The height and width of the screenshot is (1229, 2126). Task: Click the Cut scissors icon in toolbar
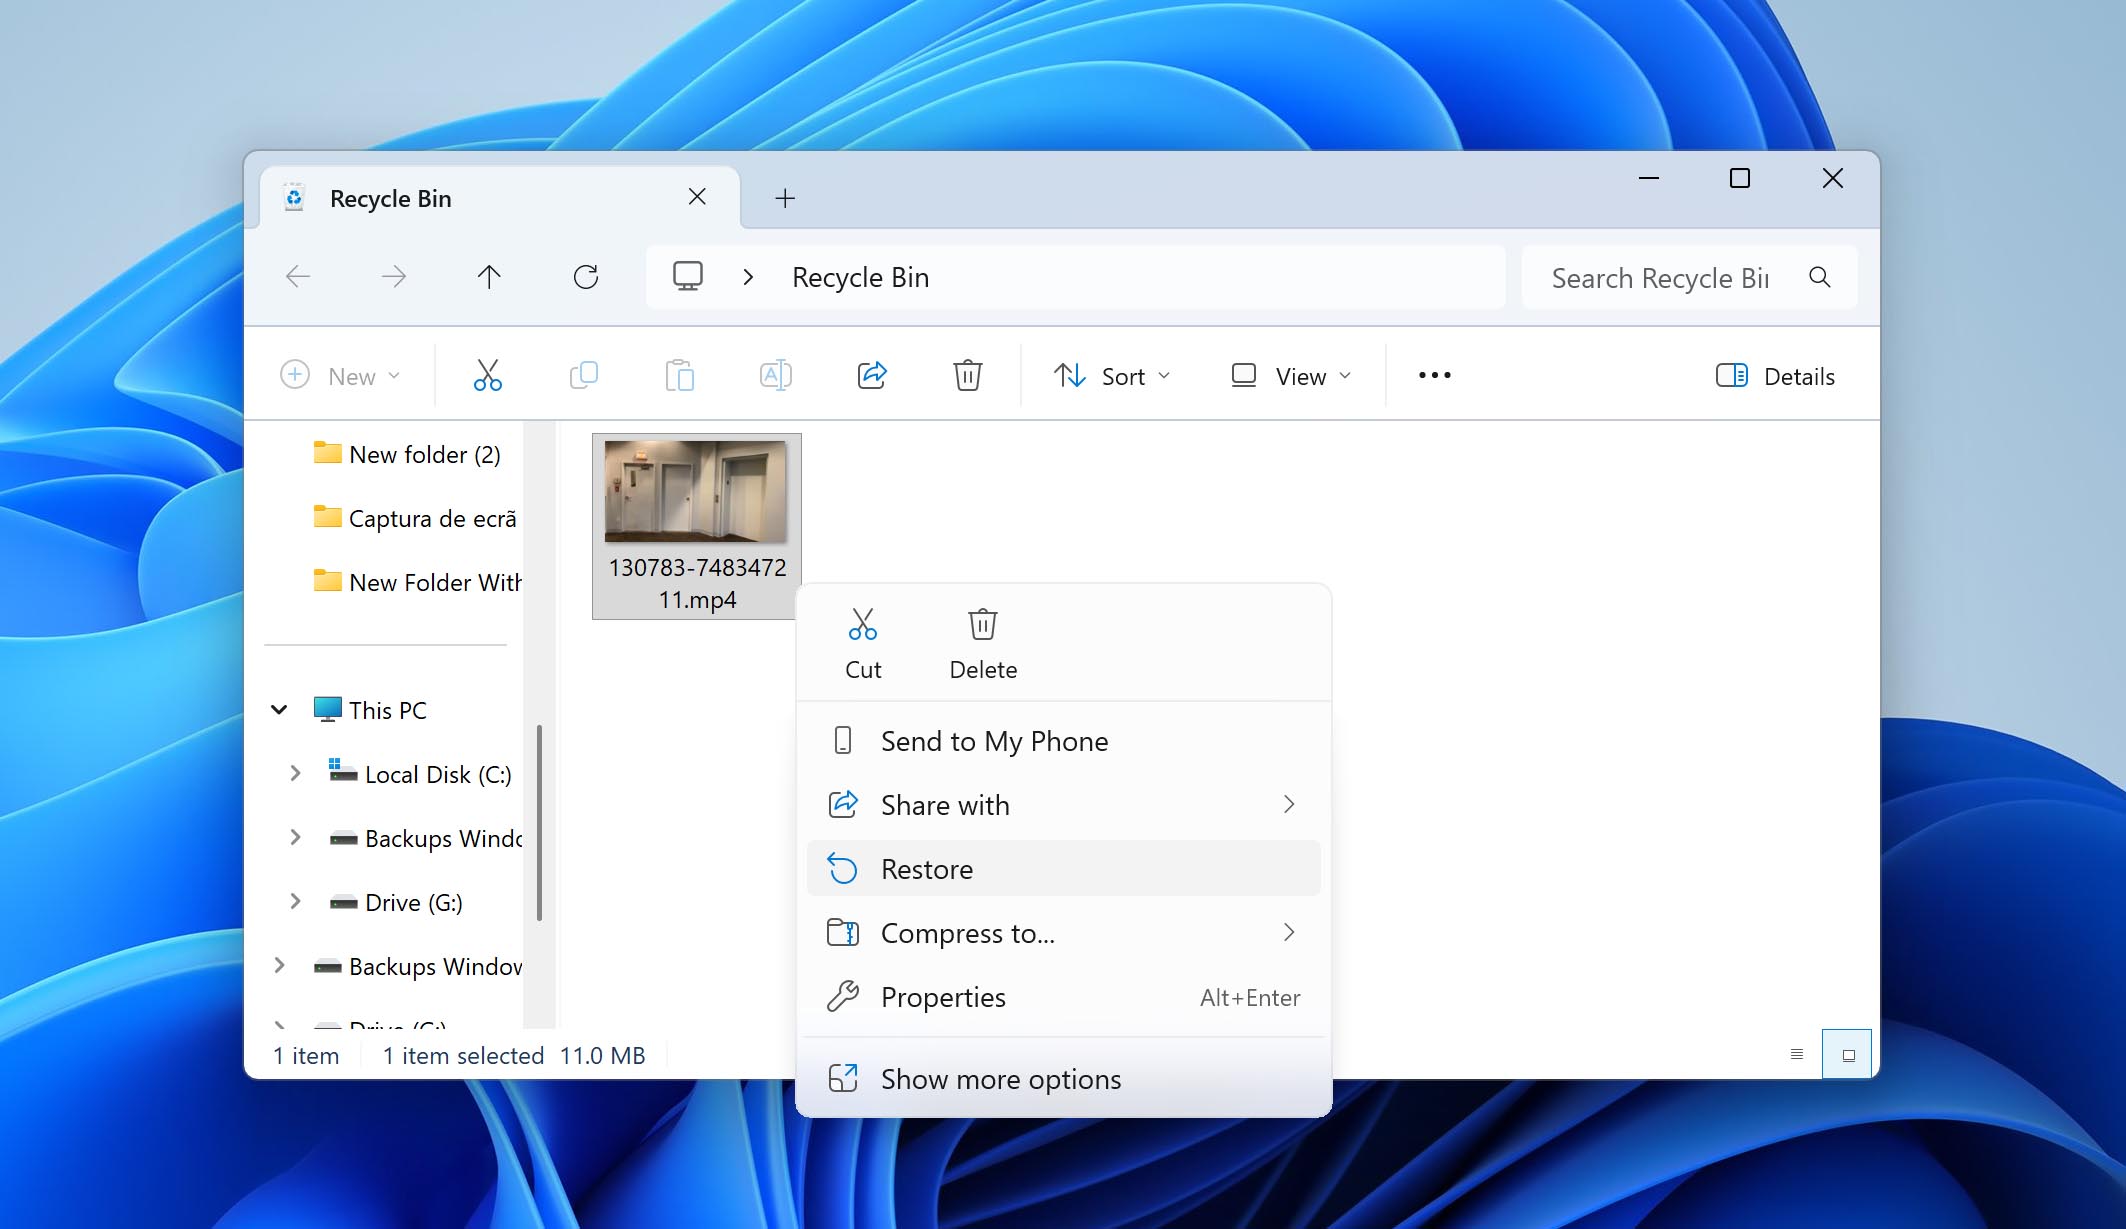pyautogui.click(x=487, y=376)
